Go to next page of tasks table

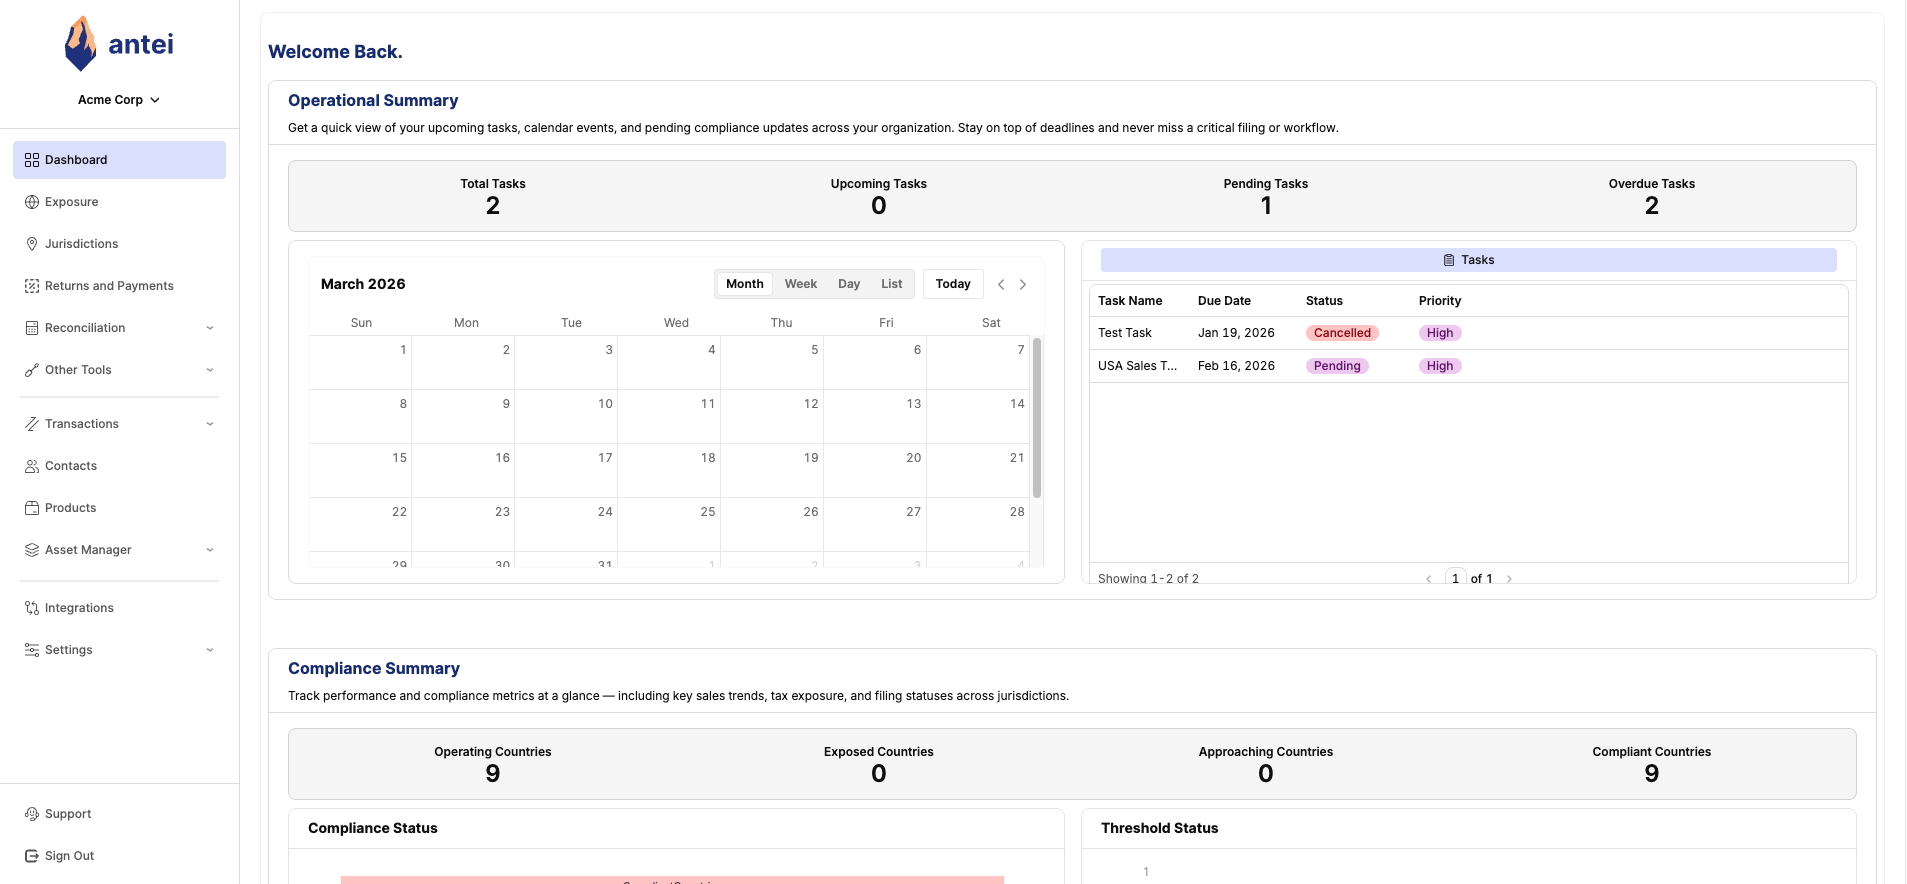[1509, 578]
